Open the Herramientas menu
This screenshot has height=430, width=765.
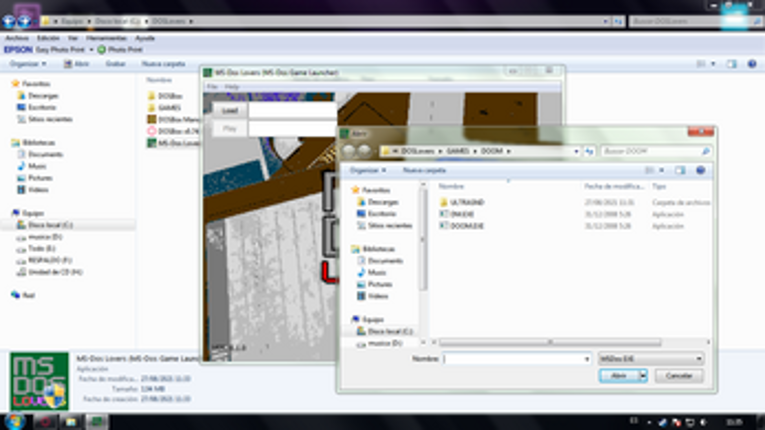(106, 38)
